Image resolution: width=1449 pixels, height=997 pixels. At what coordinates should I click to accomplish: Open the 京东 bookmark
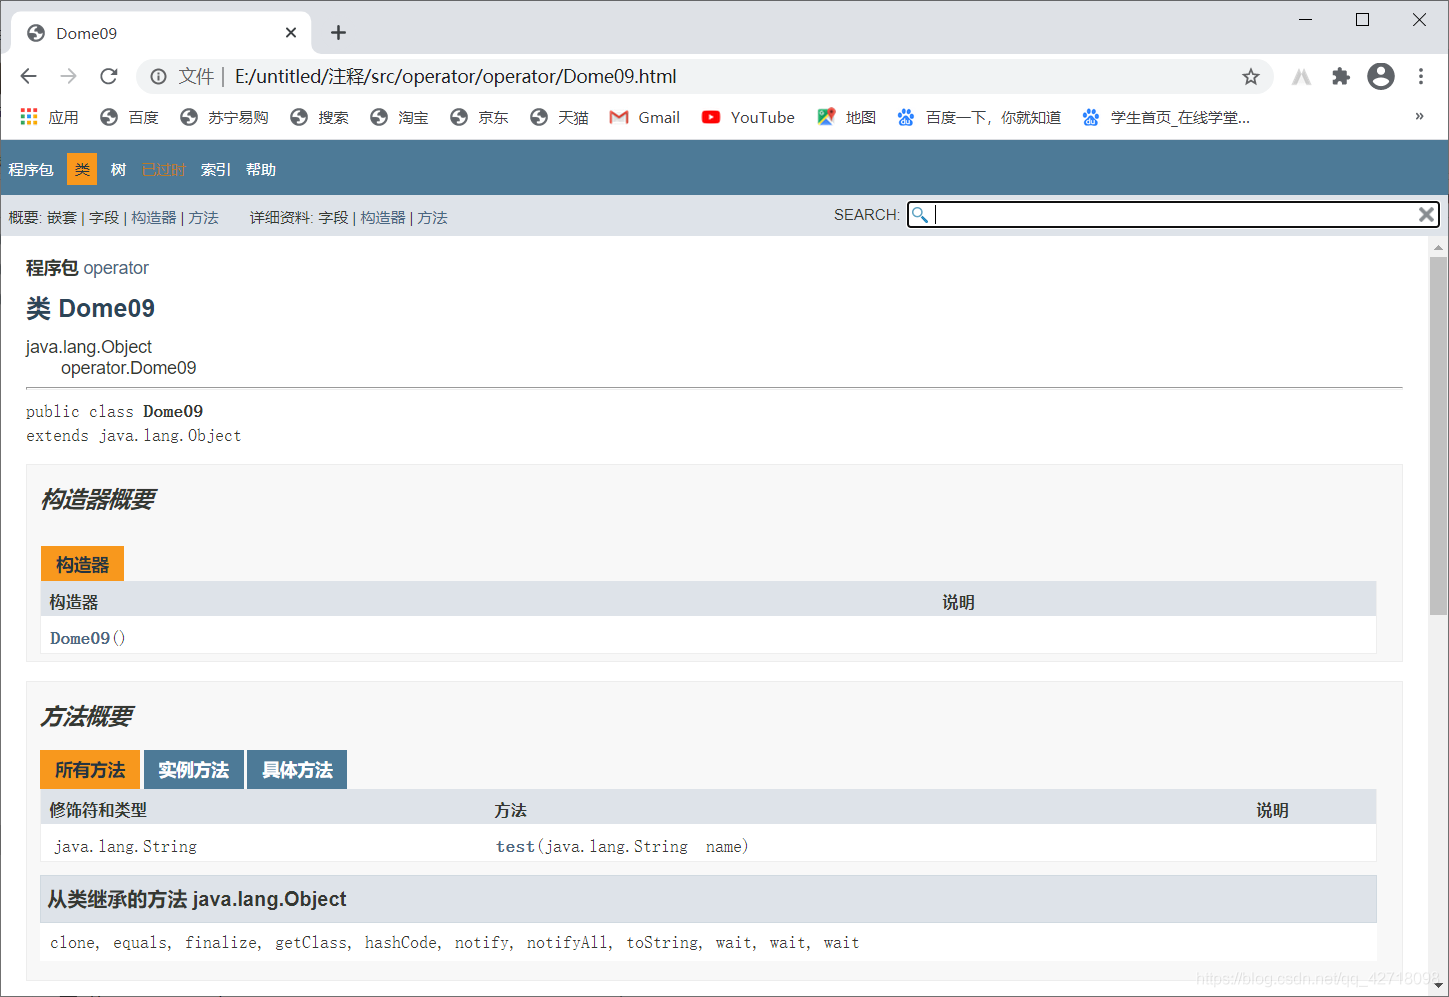(479, 117)
